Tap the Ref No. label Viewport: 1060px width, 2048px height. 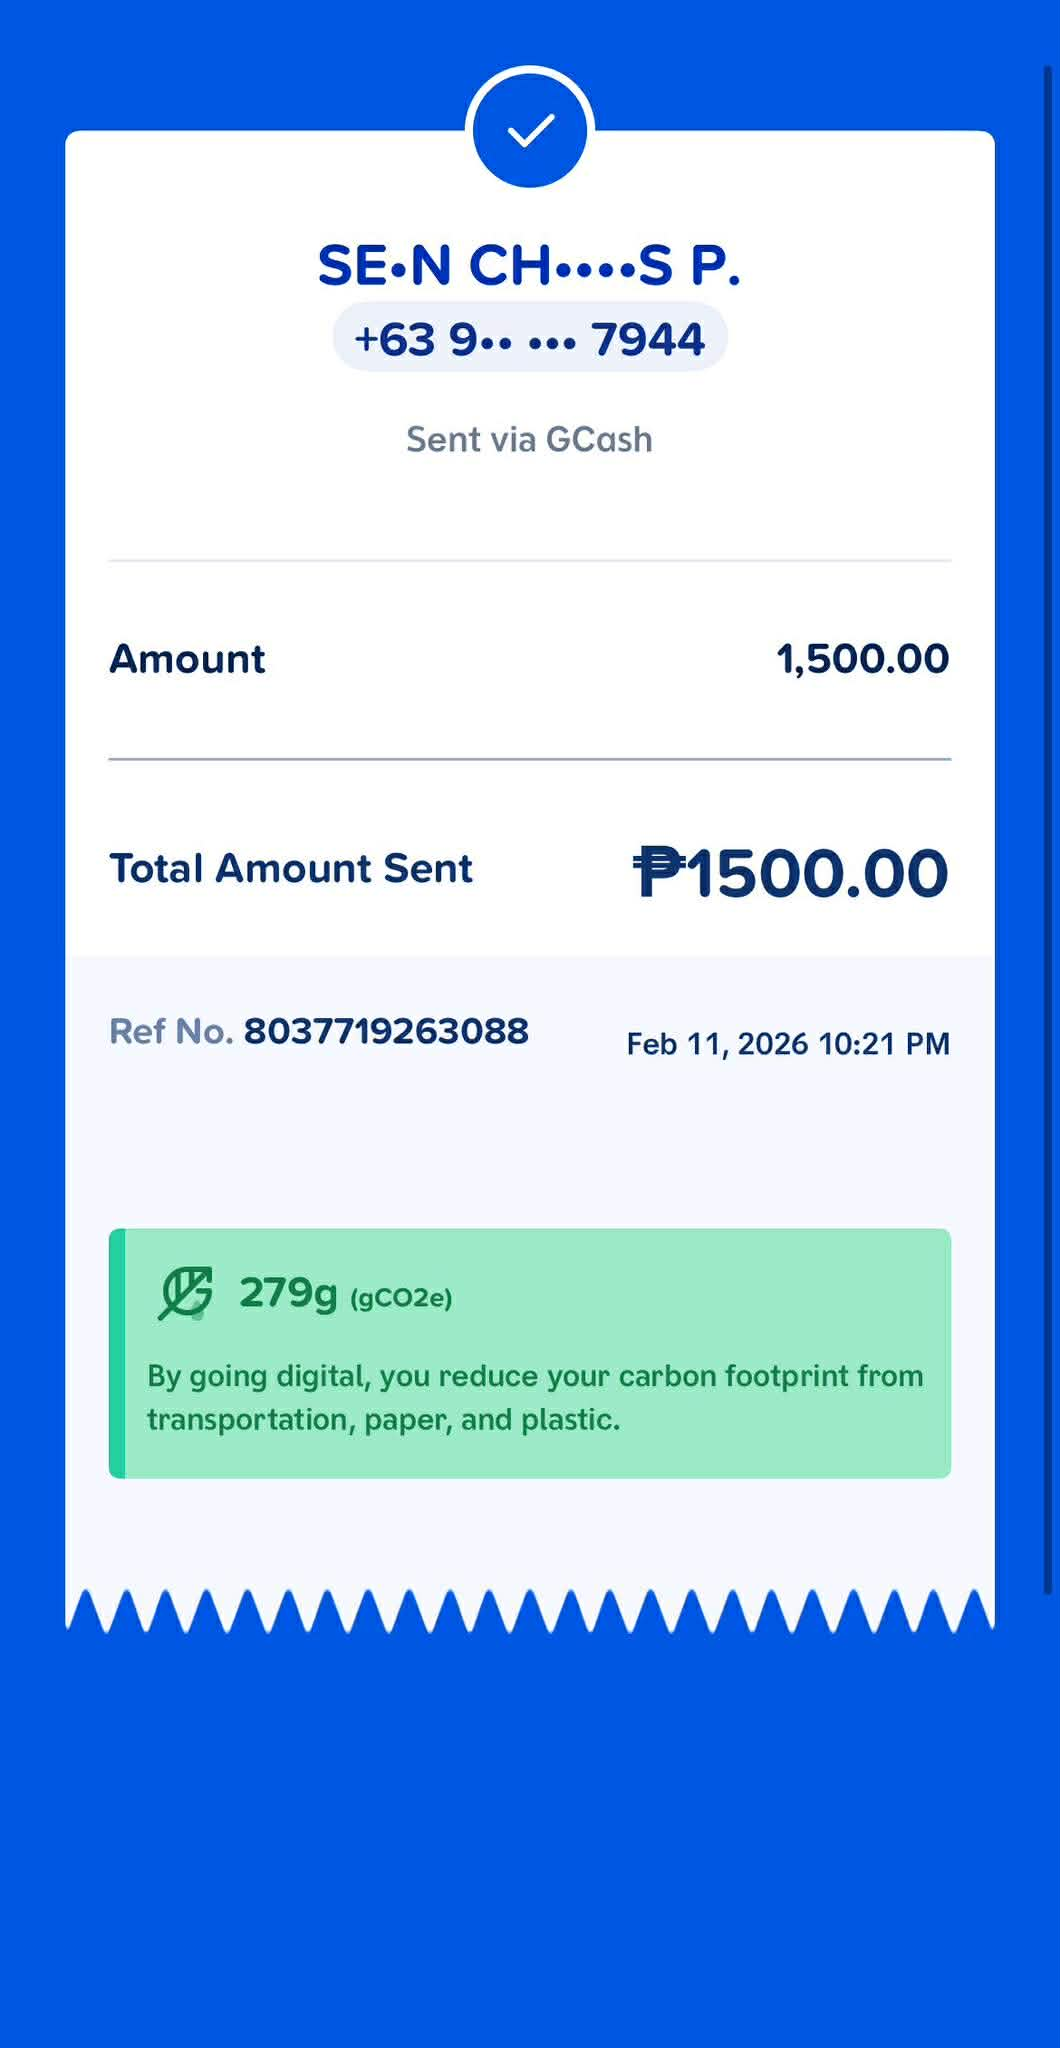pos(170,1032)
